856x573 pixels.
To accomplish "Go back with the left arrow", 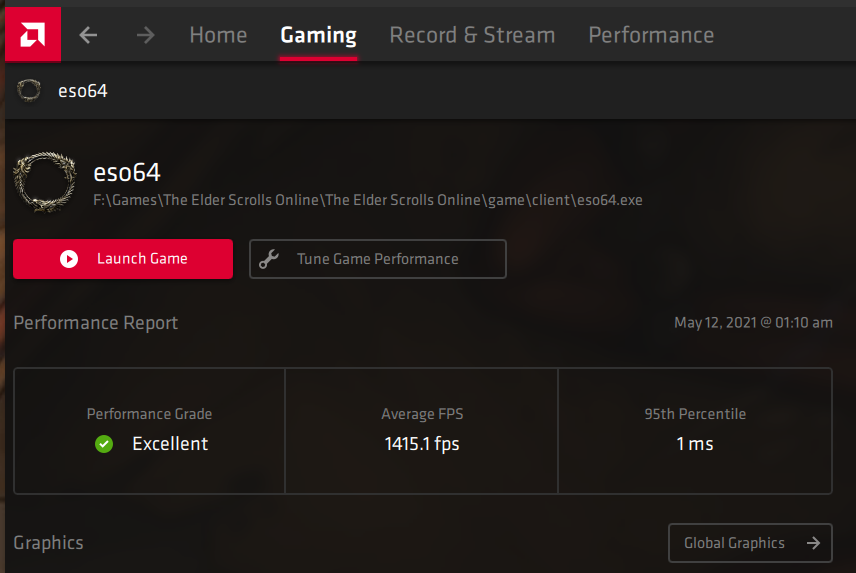I will pyautogui.click(x=88, y=35).
